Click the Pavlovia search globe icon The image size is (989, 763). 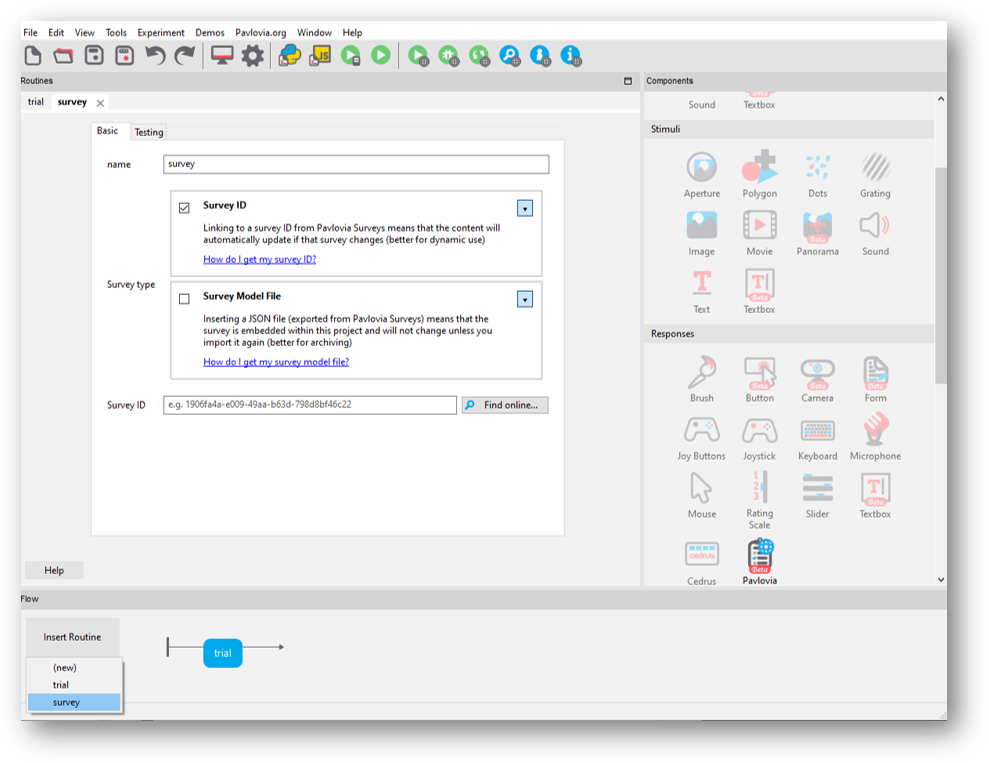pos(510,55)
